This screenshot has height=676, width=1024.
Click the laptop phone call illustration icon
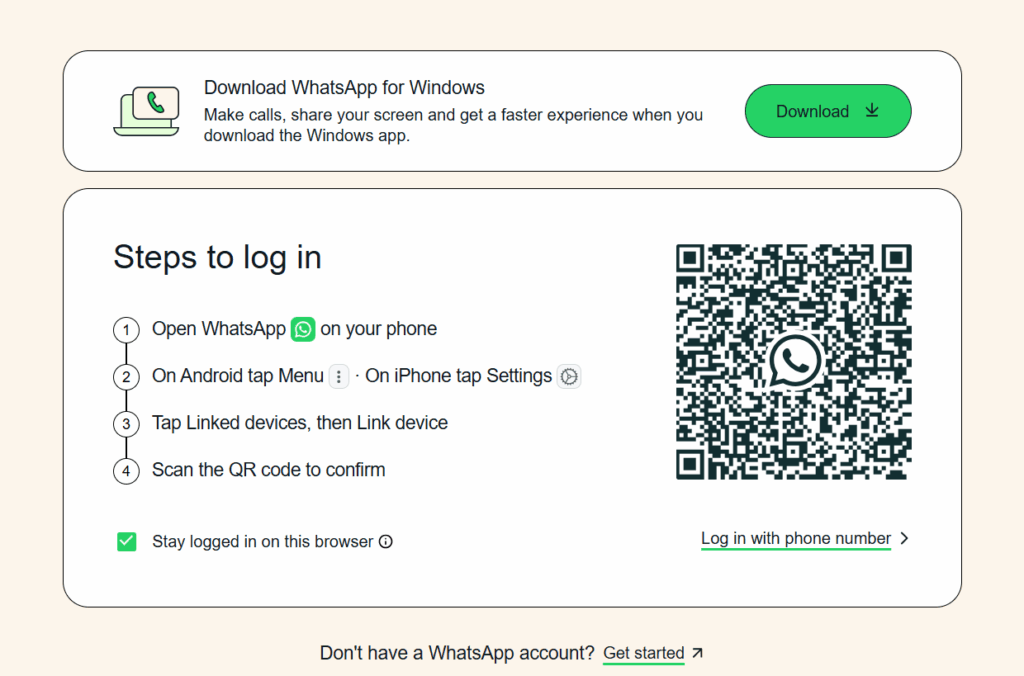(147, 111)
